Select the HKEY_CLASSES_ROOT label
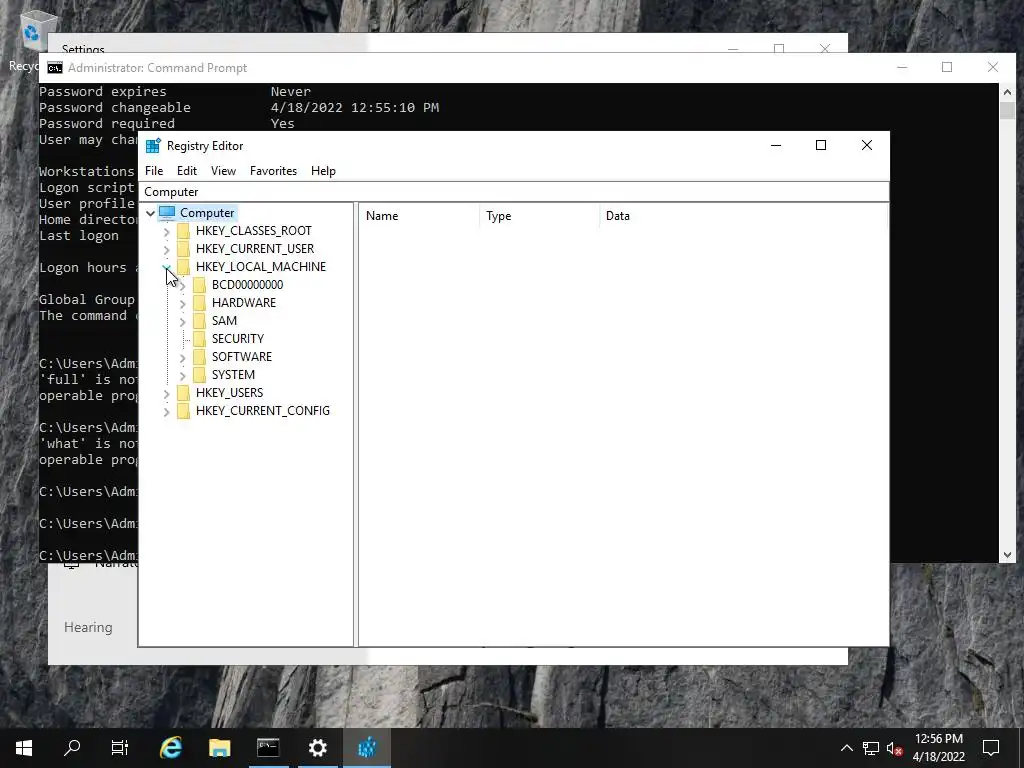 coord(253,231)
